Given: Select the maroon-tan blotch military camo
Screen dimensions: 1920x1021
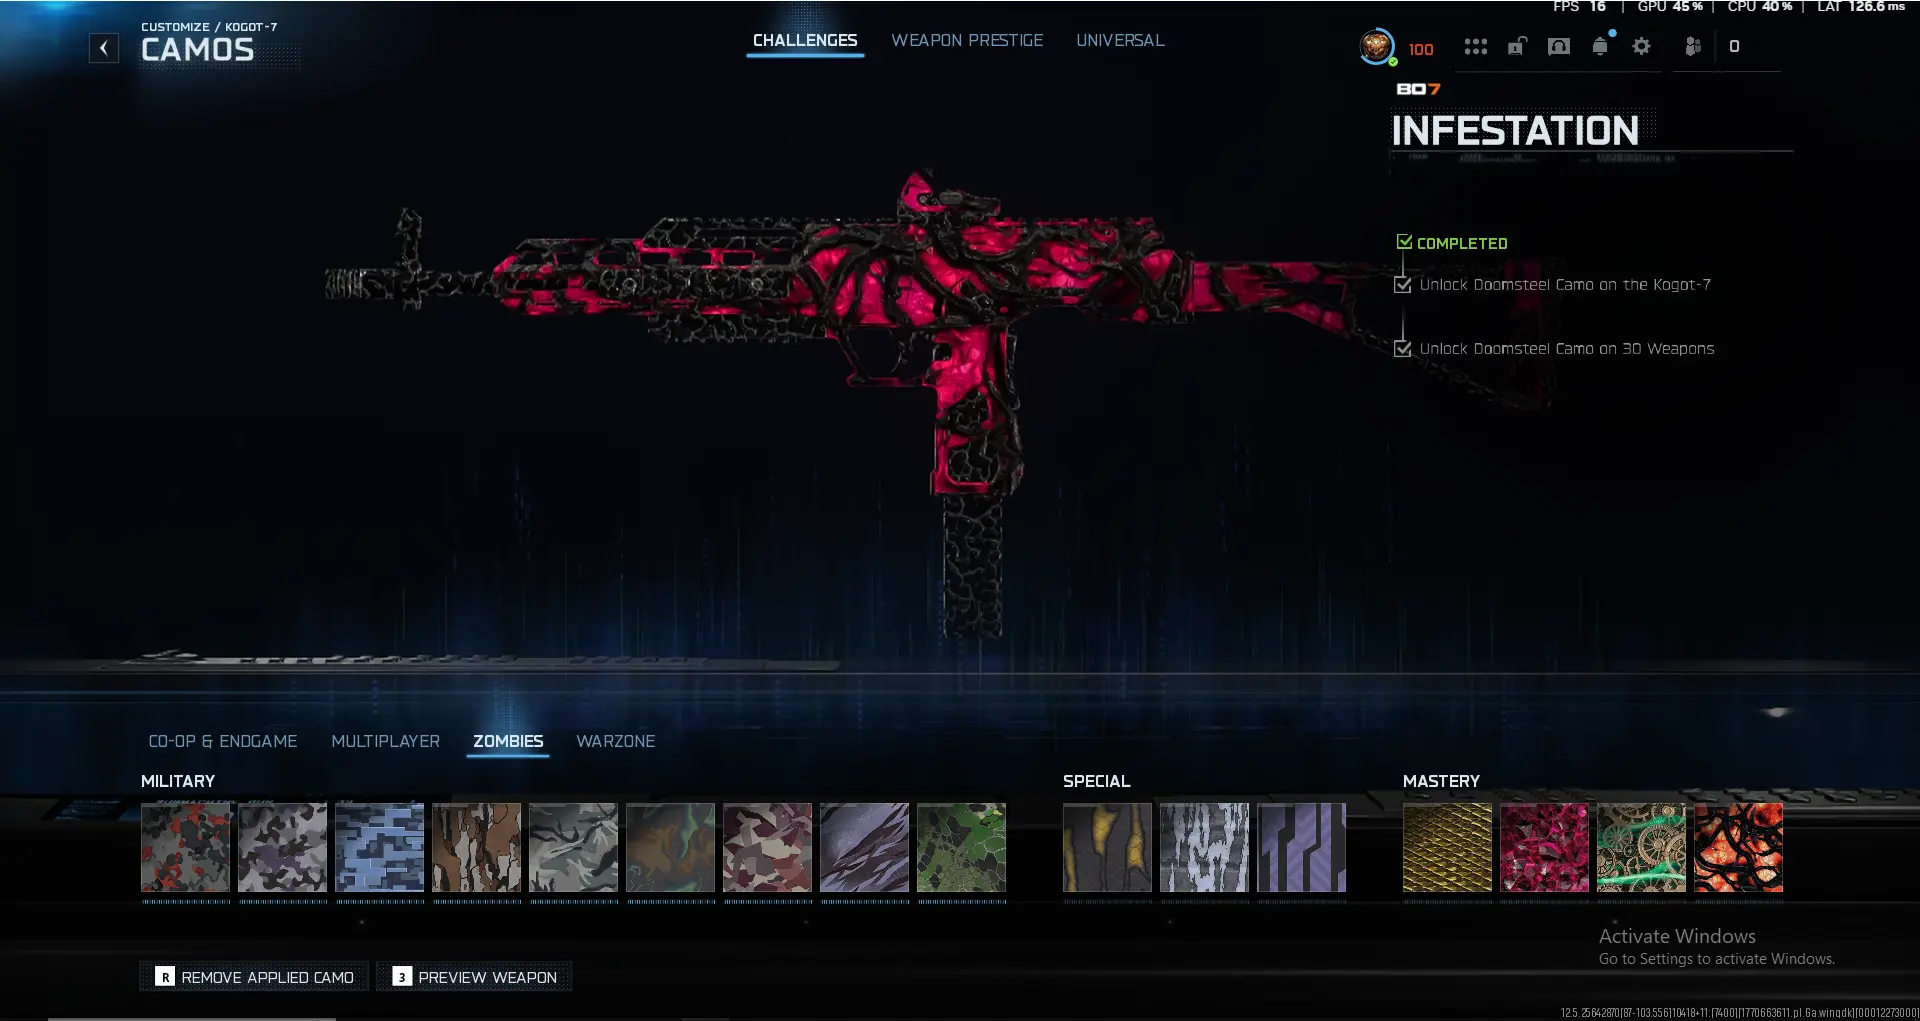Looking at the screenshot, I should pyautogui.click(x=768, y=847).
